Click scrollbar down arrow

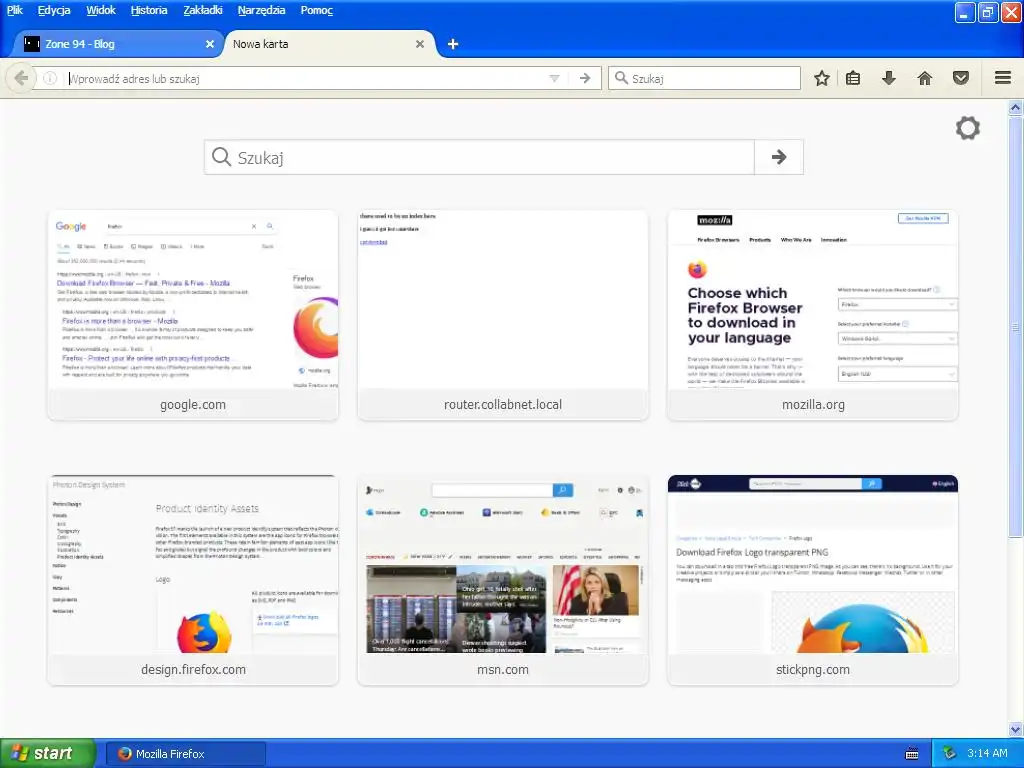tap(1016, 729)
